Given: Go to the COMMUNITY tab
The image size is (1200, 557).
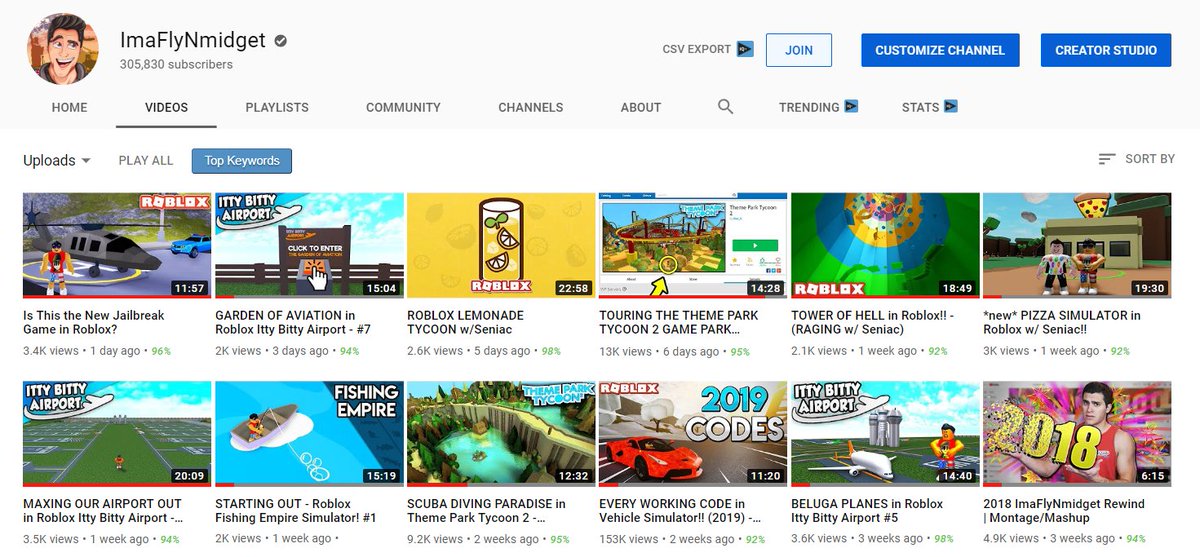Looking at the screenshot, I should pyautogui.click(x=403, y=107).
